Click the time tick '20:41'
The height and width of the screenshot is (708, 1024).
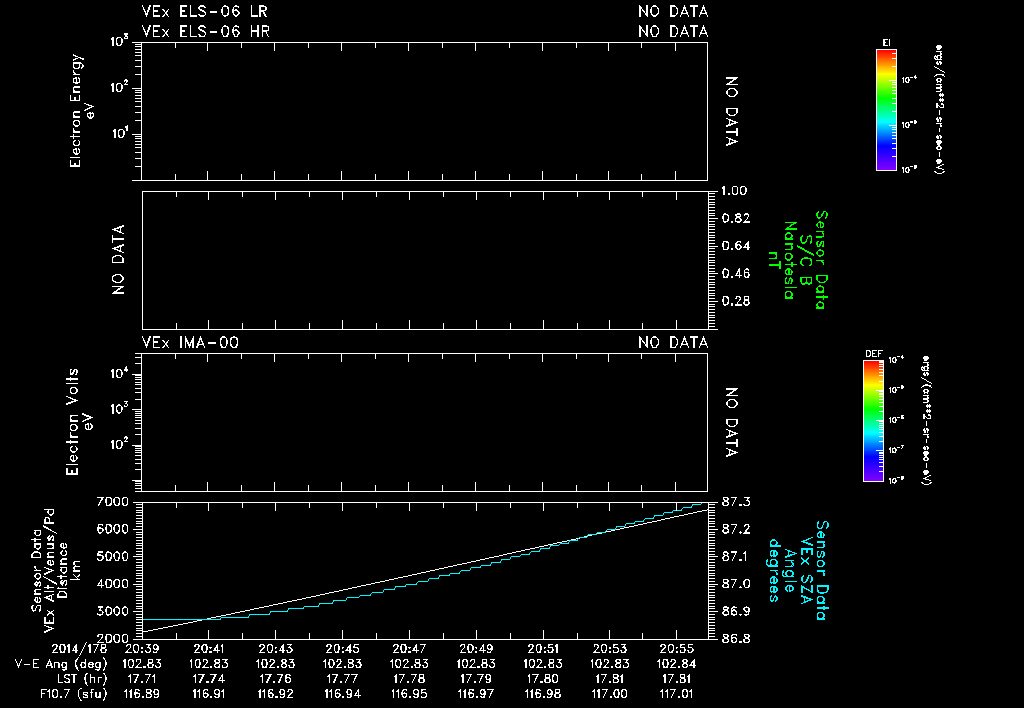pos(208,649)
